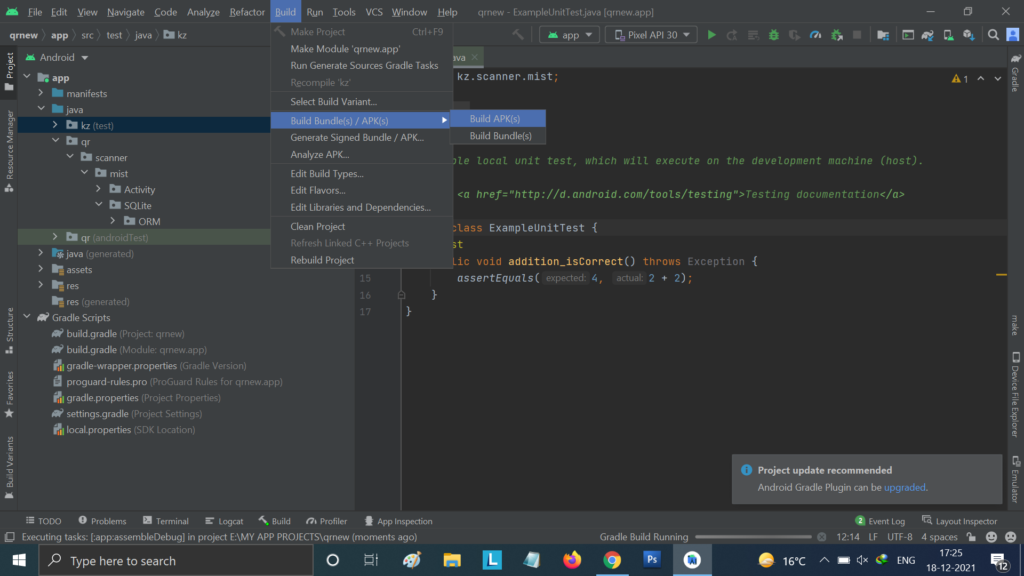Click the Stop square icon in toolbar
This screenshot has height=576, width=1024.
pos(857,35)
